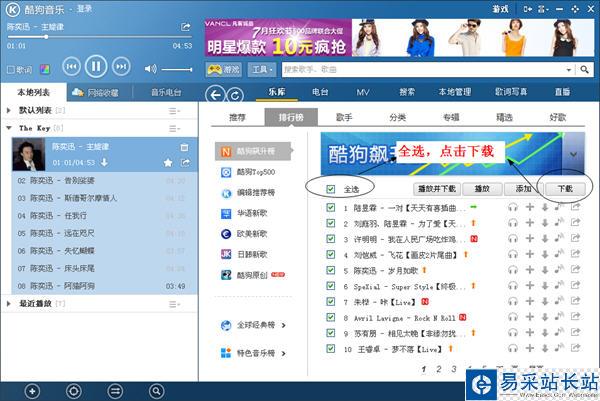
Task: Switch to the 音乐电台 tab
Action: click(x=166, y=92)
